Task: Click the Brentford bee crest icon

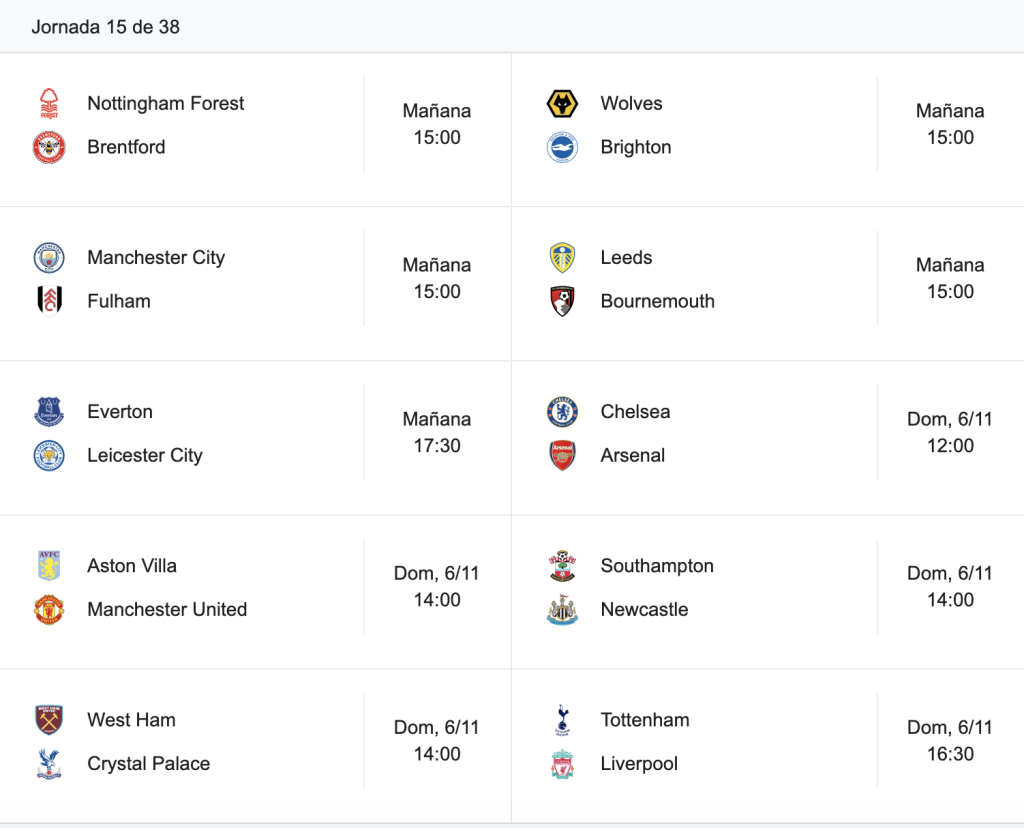Action: pyautogui.click(x=49, y=147)
